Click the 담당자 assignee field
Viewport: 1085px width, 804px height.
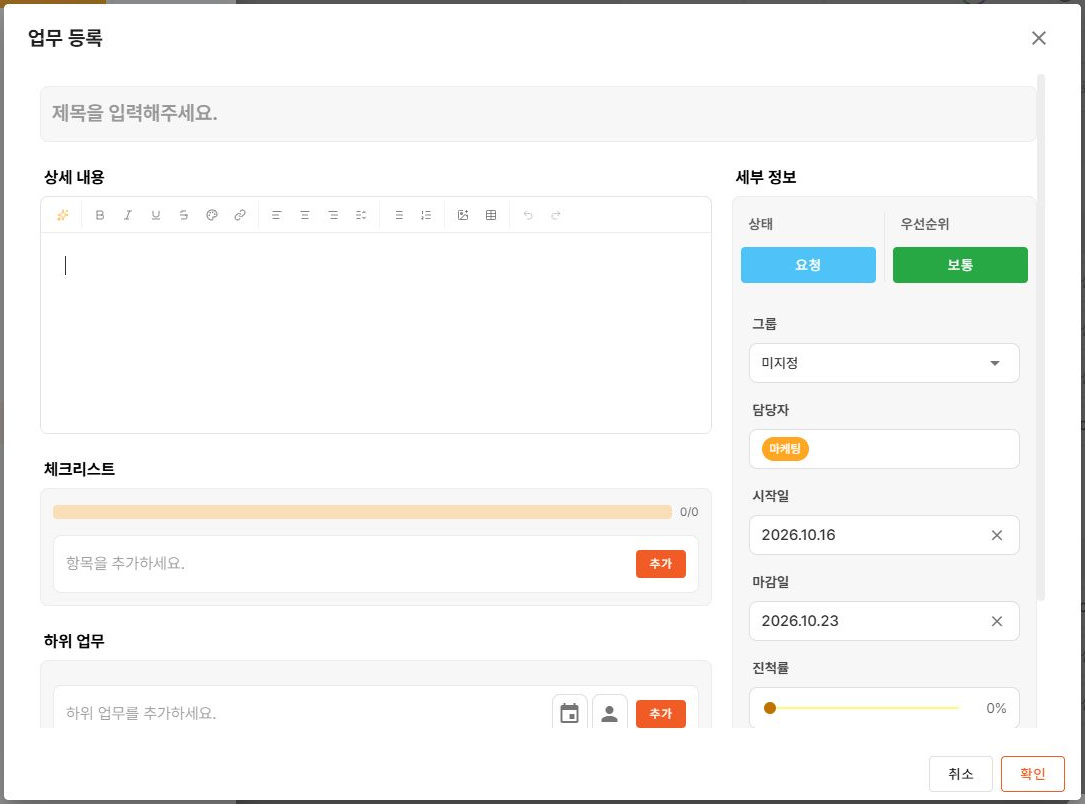pos(884,449)
